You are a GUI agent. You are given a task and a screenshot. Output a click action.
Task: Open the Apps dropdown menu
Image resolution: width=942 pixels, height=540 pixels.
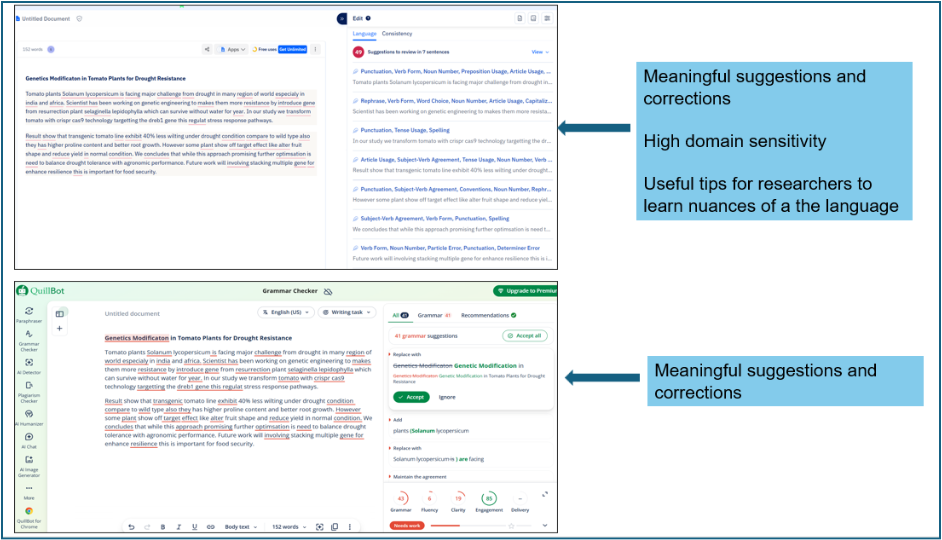click(235, 49)
